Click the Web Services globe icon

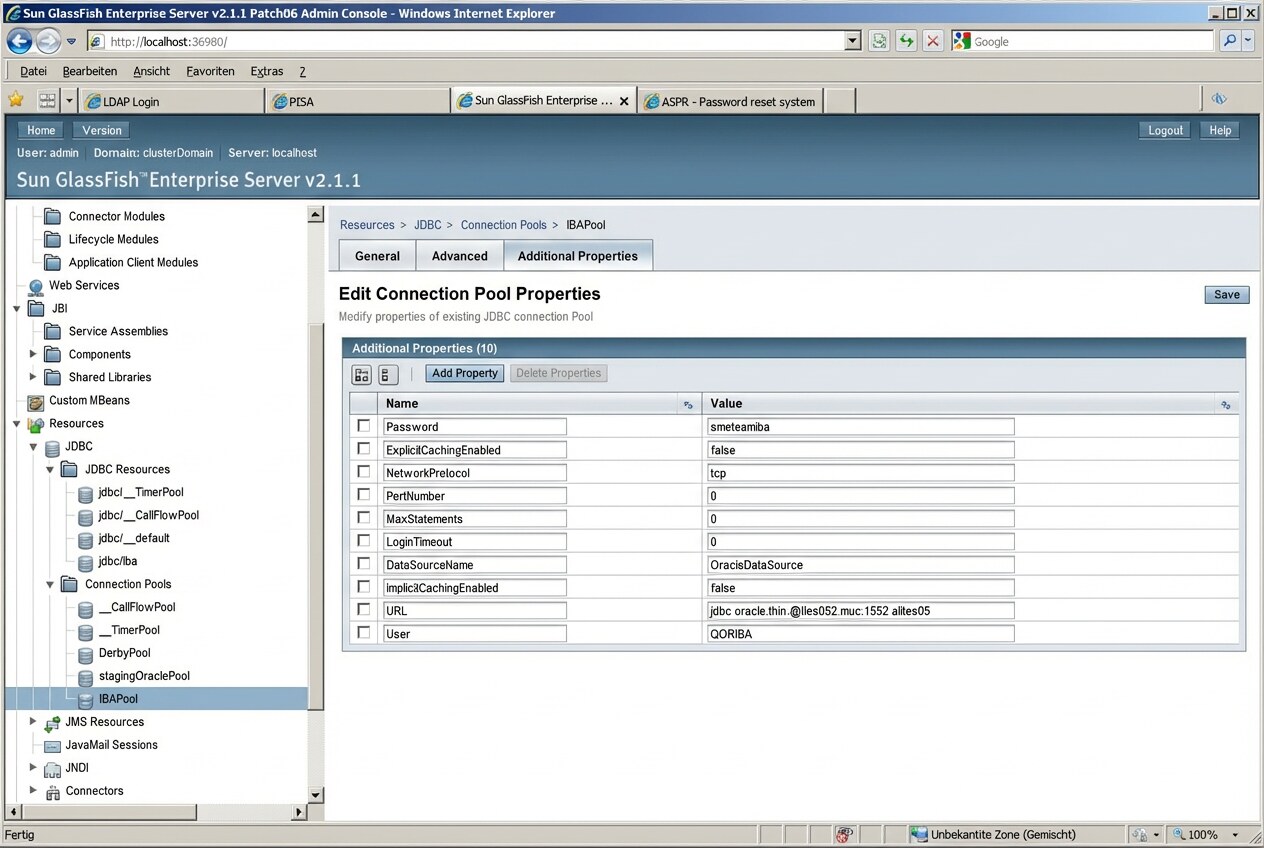pos(36,286)
